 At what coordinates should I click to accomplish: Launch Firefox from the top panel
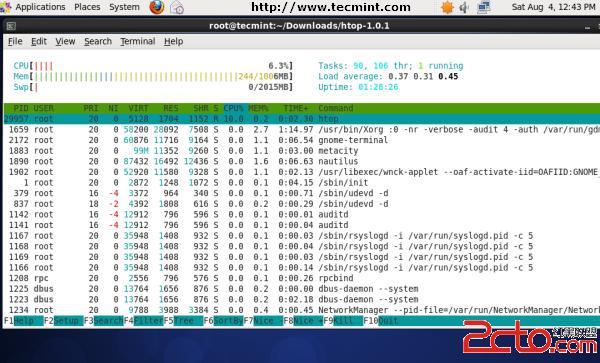157,7
